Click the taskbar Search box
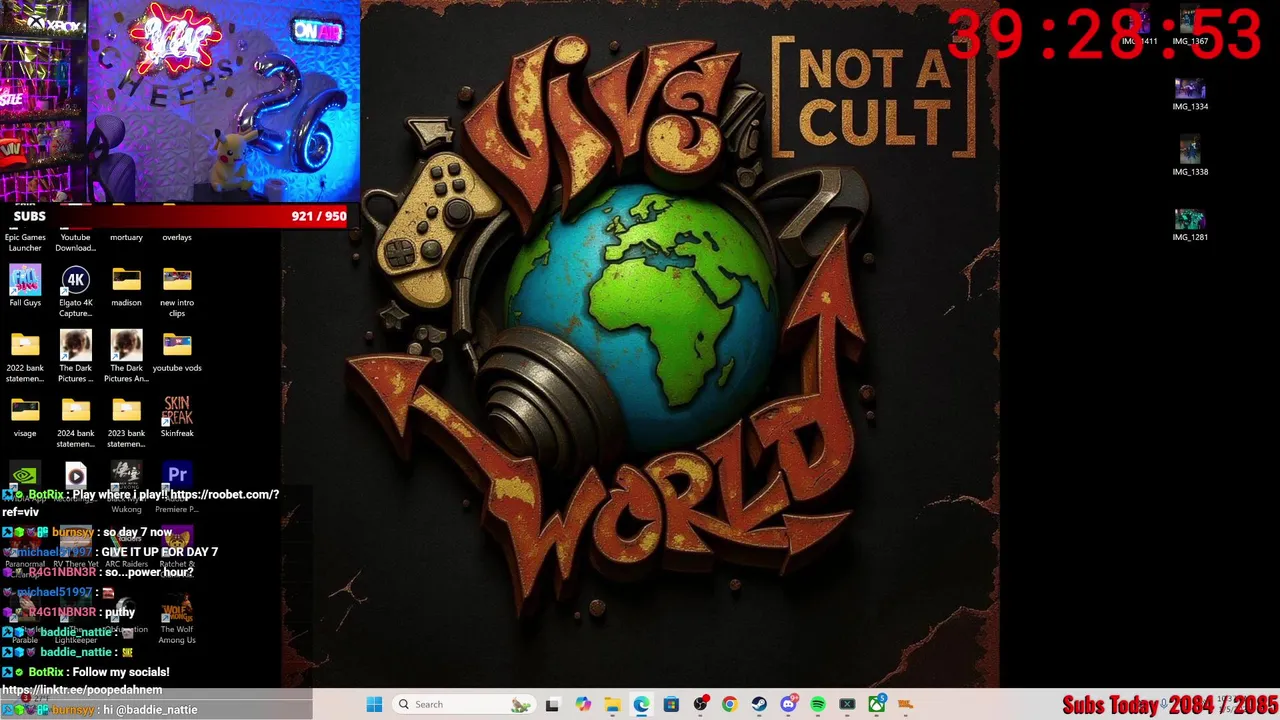The image size is (1280, 720). click(x=463, y=704)
